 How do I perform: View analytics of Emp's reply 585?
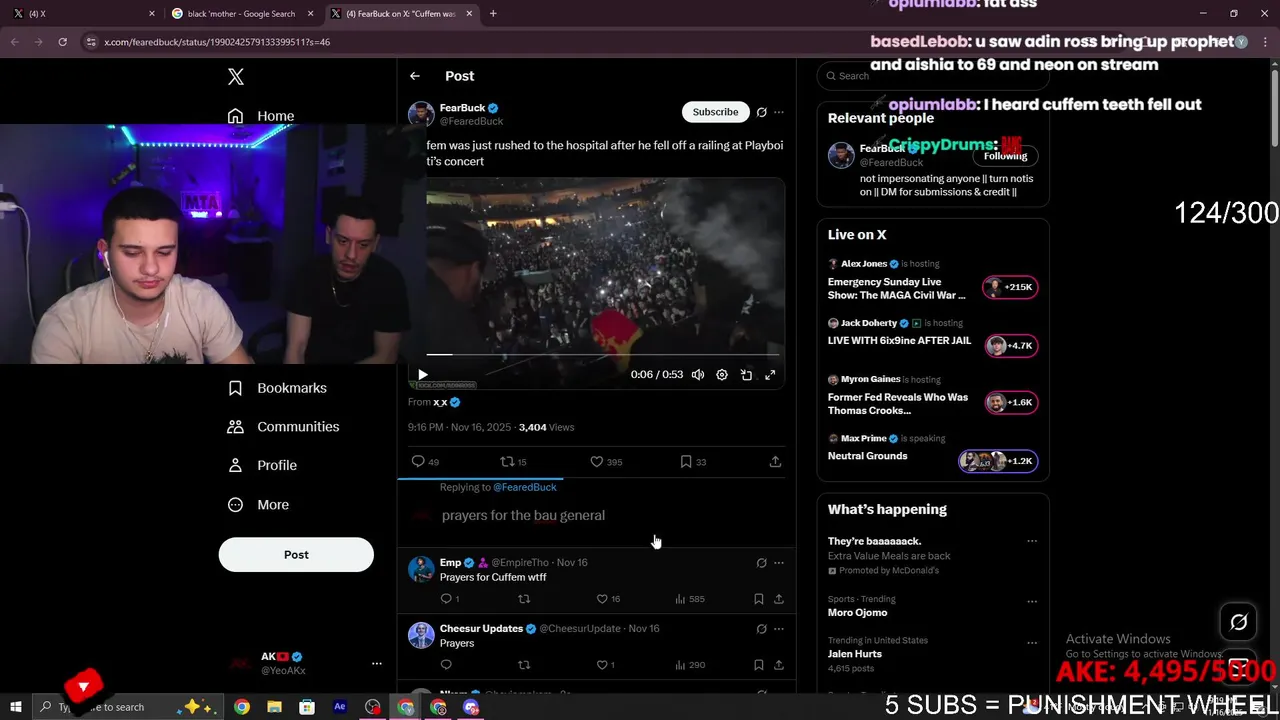coord(690,599)
